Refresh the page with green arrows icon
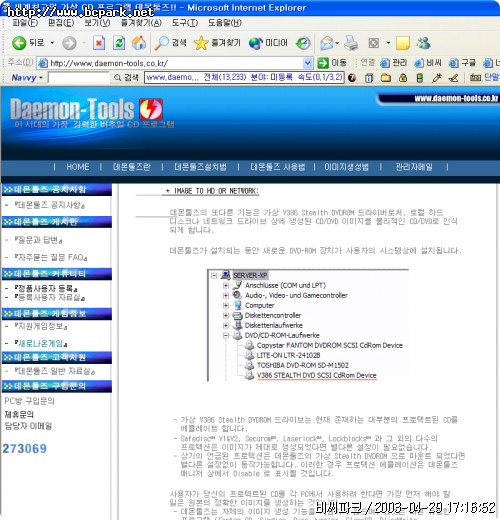Viewport: 500px width, 520px height. point(119,43)
